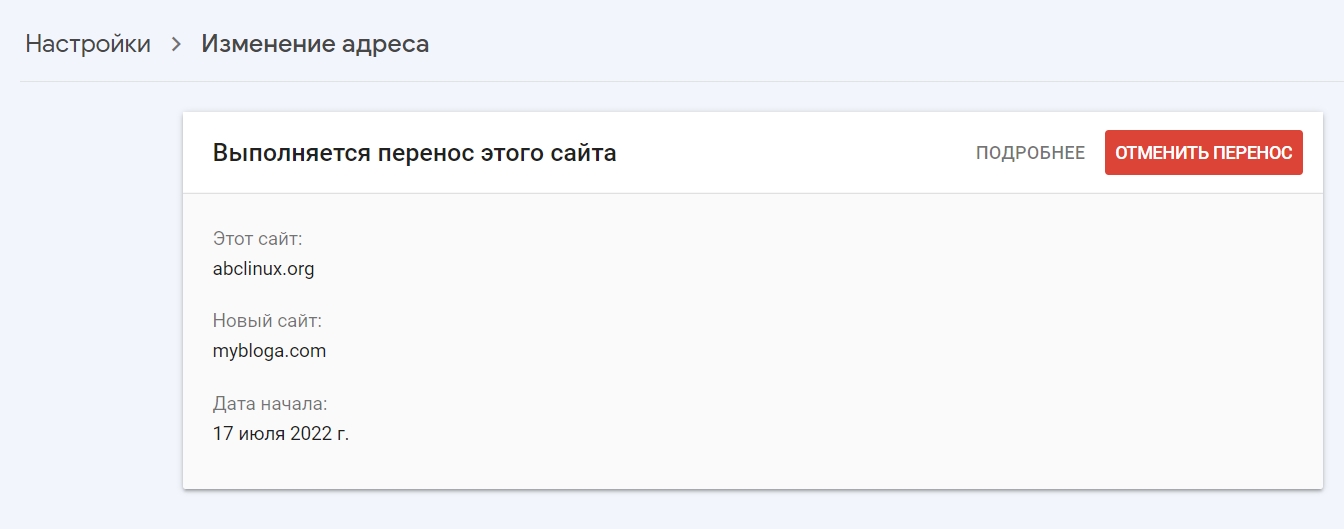1344x529 pixels.
Task: Select the mybloga.com destination address
Action: coord(269,351)
